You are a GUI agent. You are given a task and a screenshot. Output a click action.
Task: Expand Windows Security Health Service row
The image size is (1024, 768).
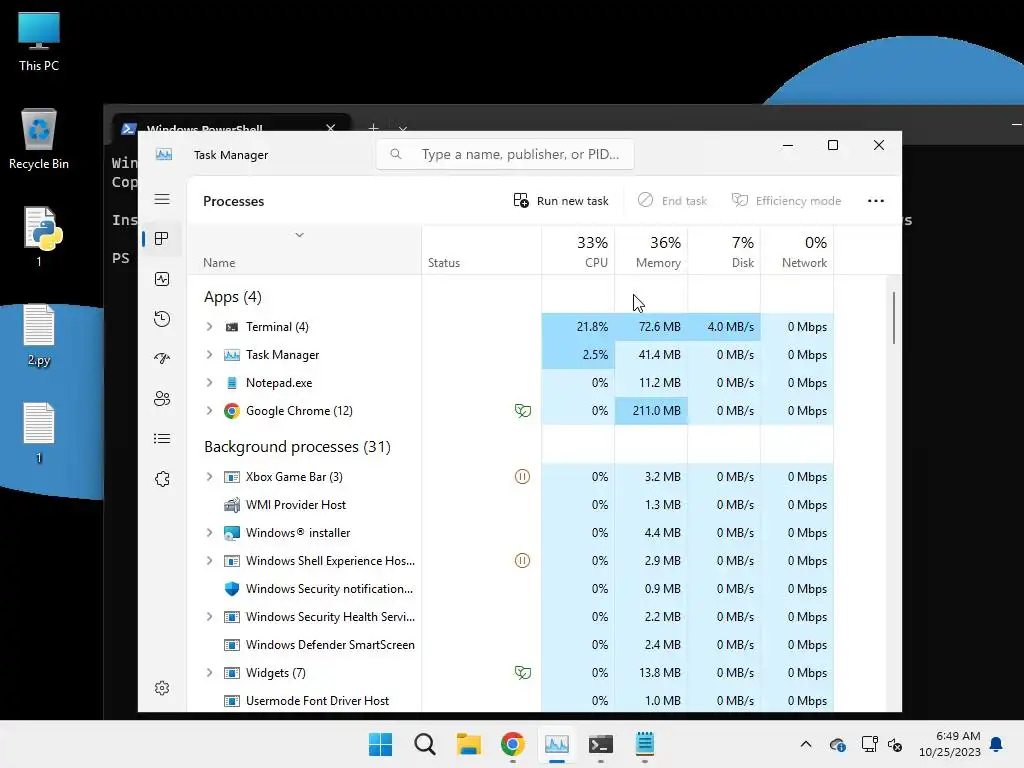(210, 616)
